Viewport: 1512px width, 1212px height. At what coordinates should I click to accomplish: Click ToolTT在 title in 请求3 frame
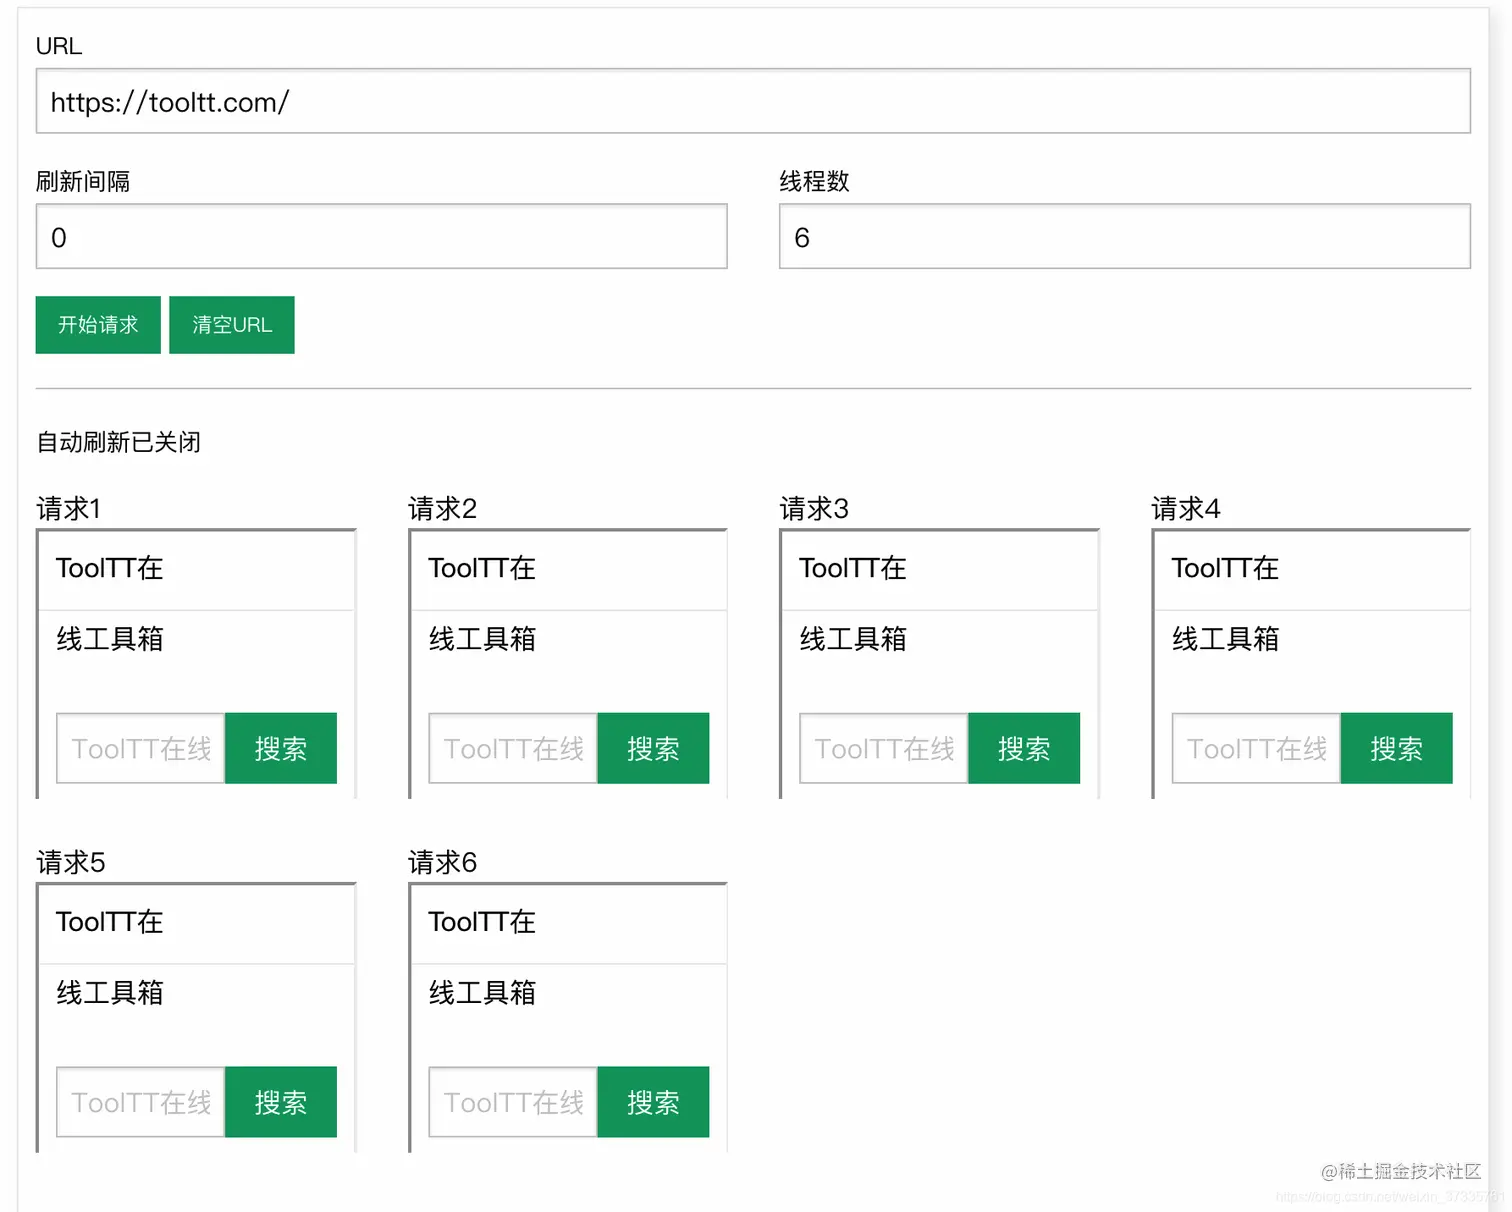click(x=853, y=568)
